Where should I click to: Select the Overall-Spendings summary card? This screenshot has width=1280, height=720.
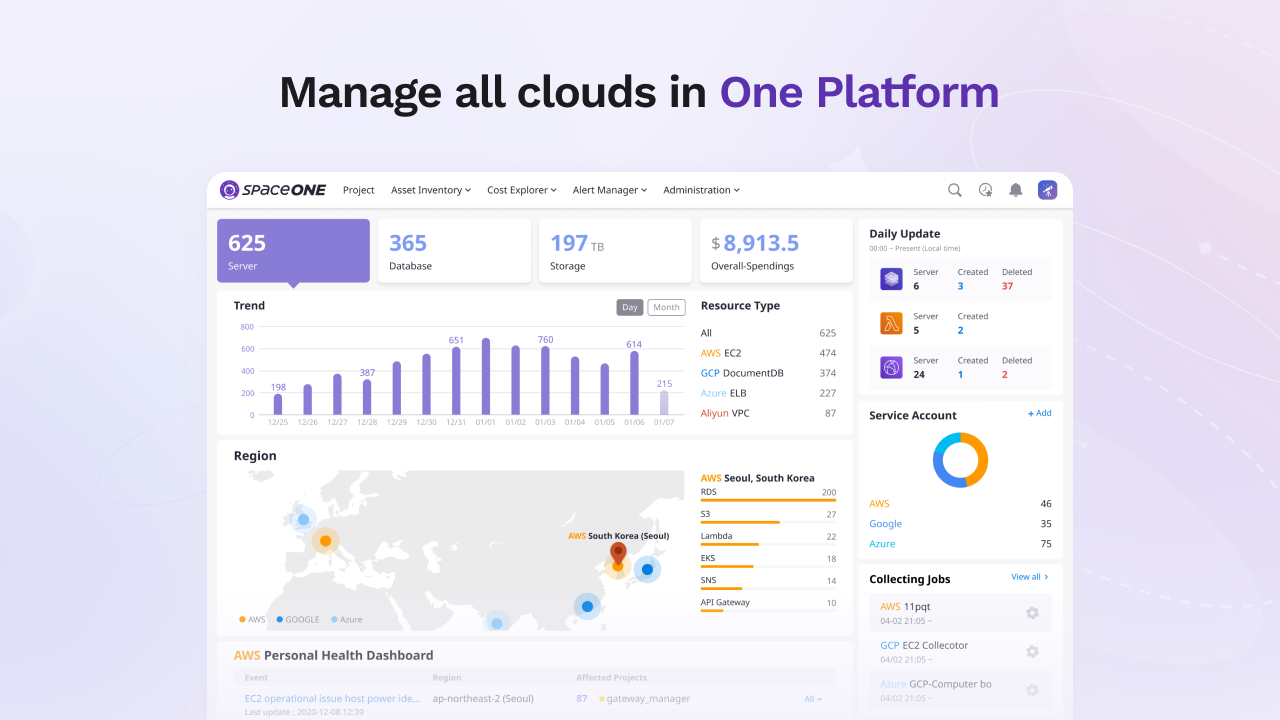click(776, 251)
